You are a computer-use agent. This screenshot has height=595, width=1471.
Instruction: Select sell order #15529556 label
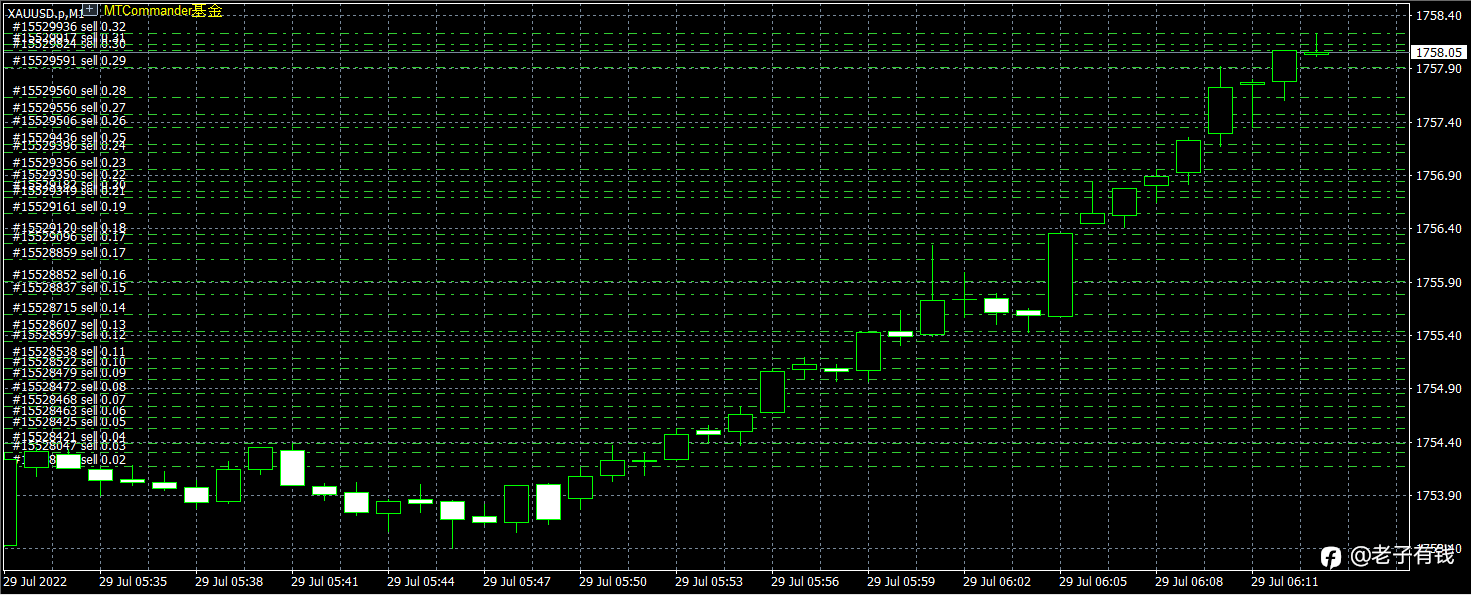click(69, 108)
